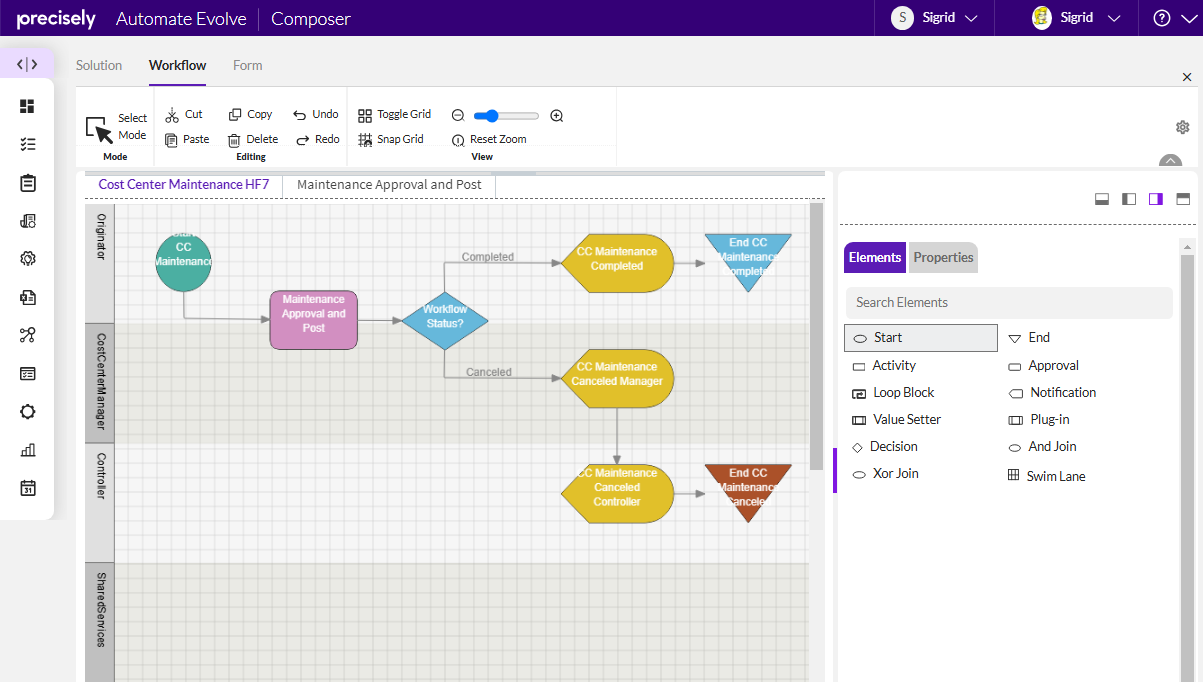Reset Zoom of the canvas
Viewport: 1203px width, 682px height.
(x=489, y=139)
